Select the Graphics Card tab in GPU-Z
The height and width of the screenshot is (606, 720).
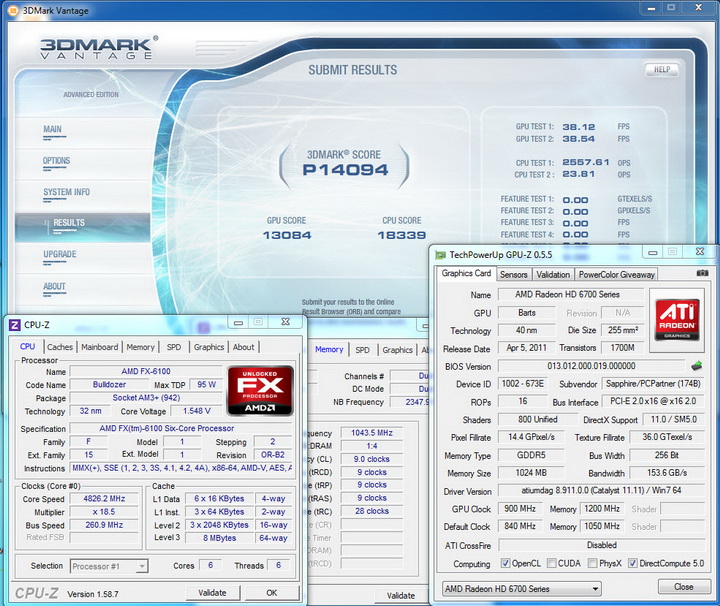[x=466, y=274]
